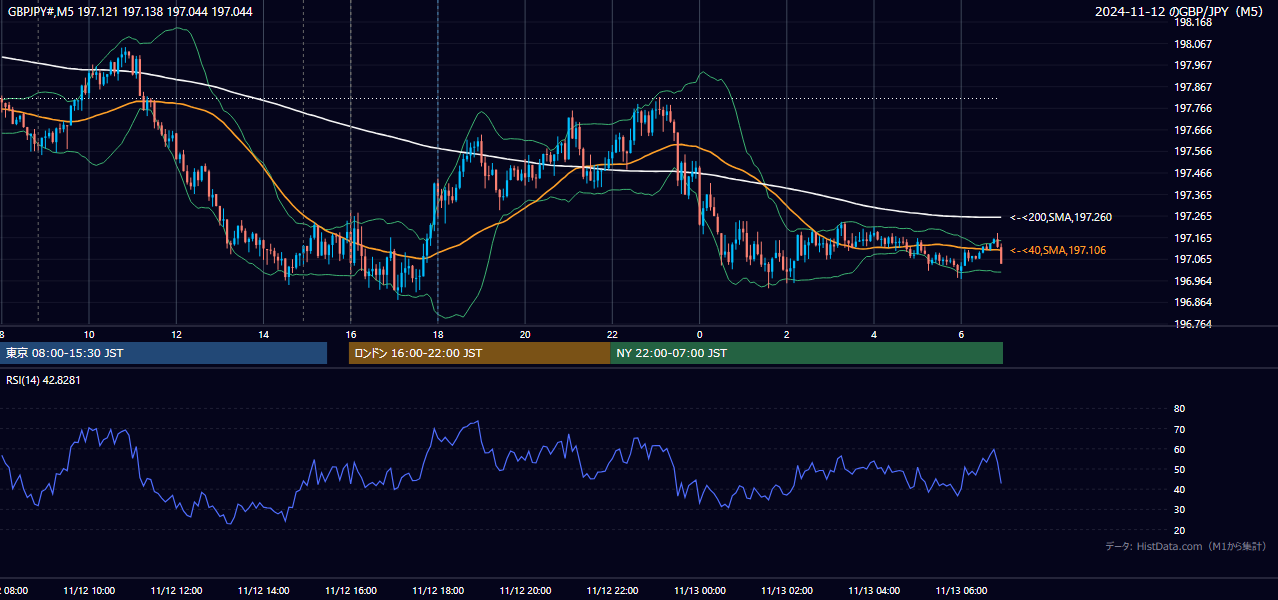Click hour tick '14' under the candlestick chart

coord(263,334)
